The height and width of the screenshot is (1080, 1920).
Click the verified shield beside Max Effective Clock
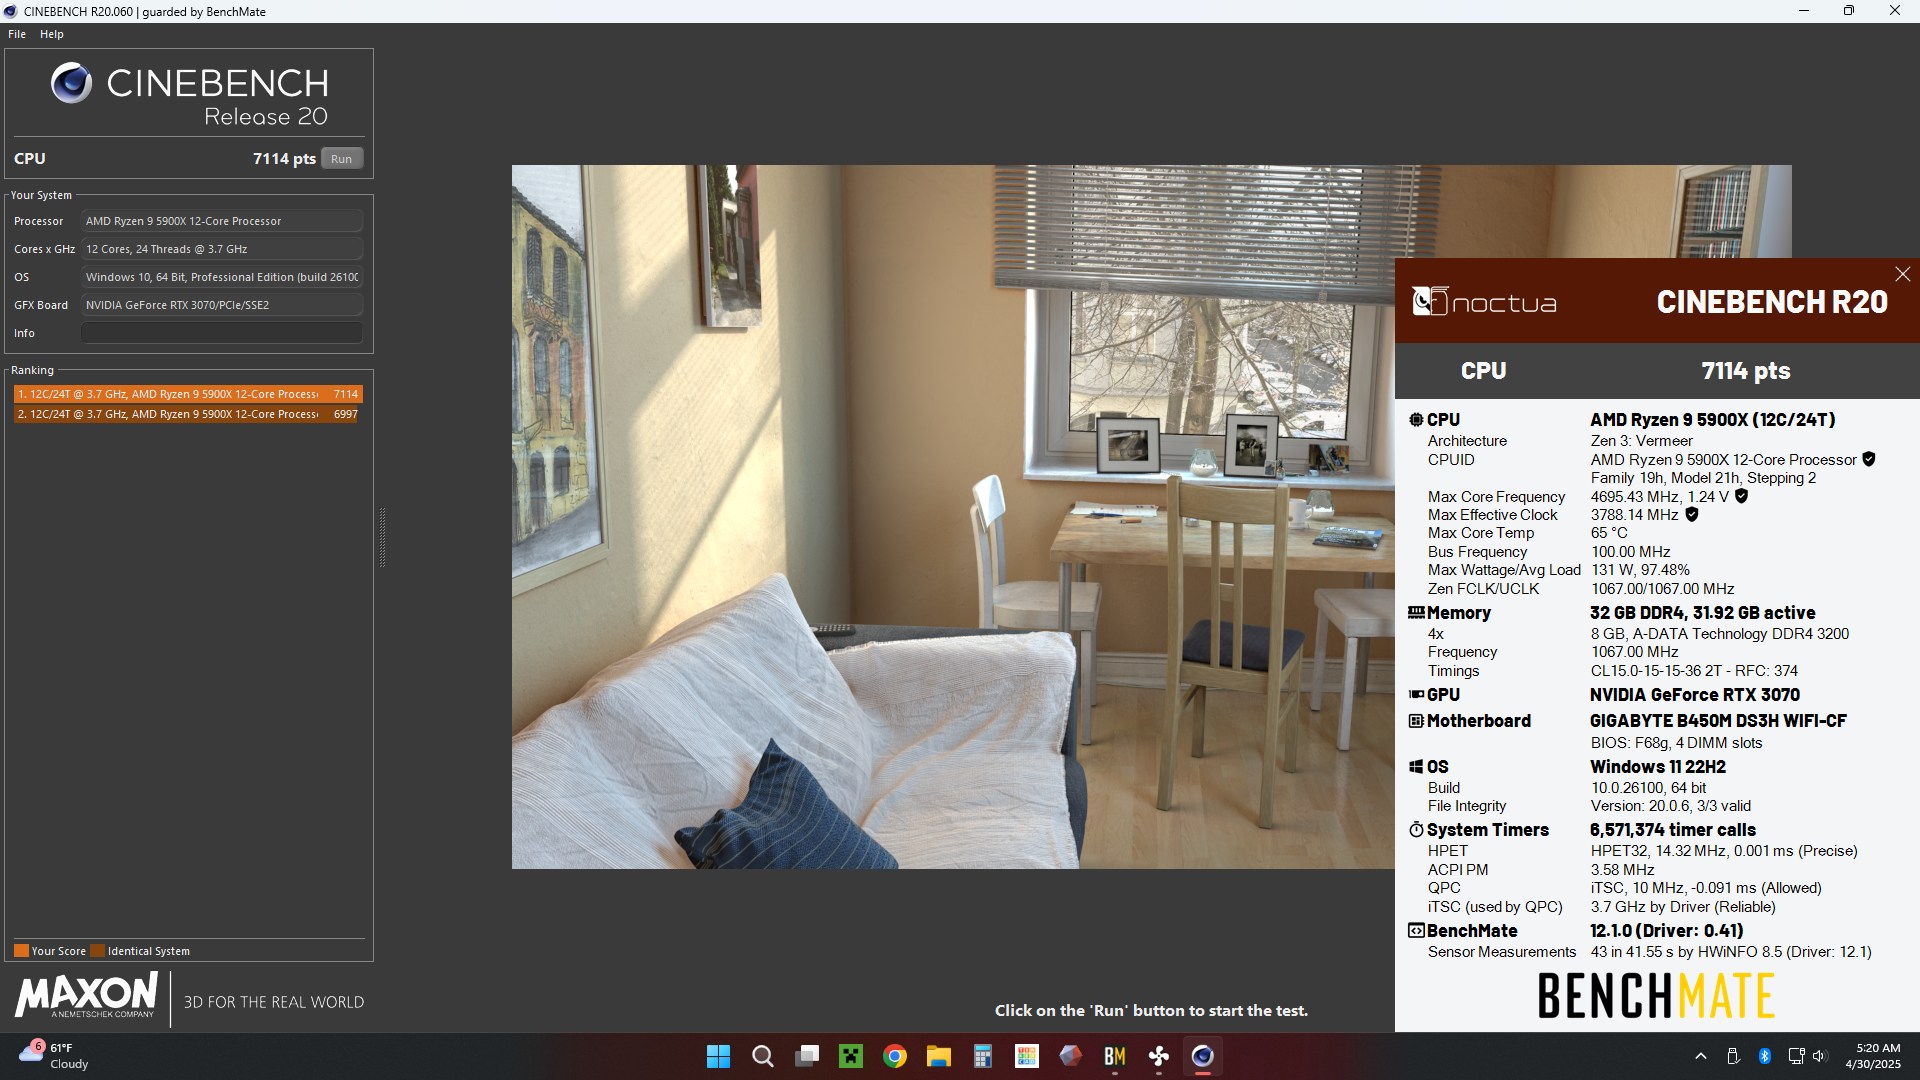(x=1692, y=515)
